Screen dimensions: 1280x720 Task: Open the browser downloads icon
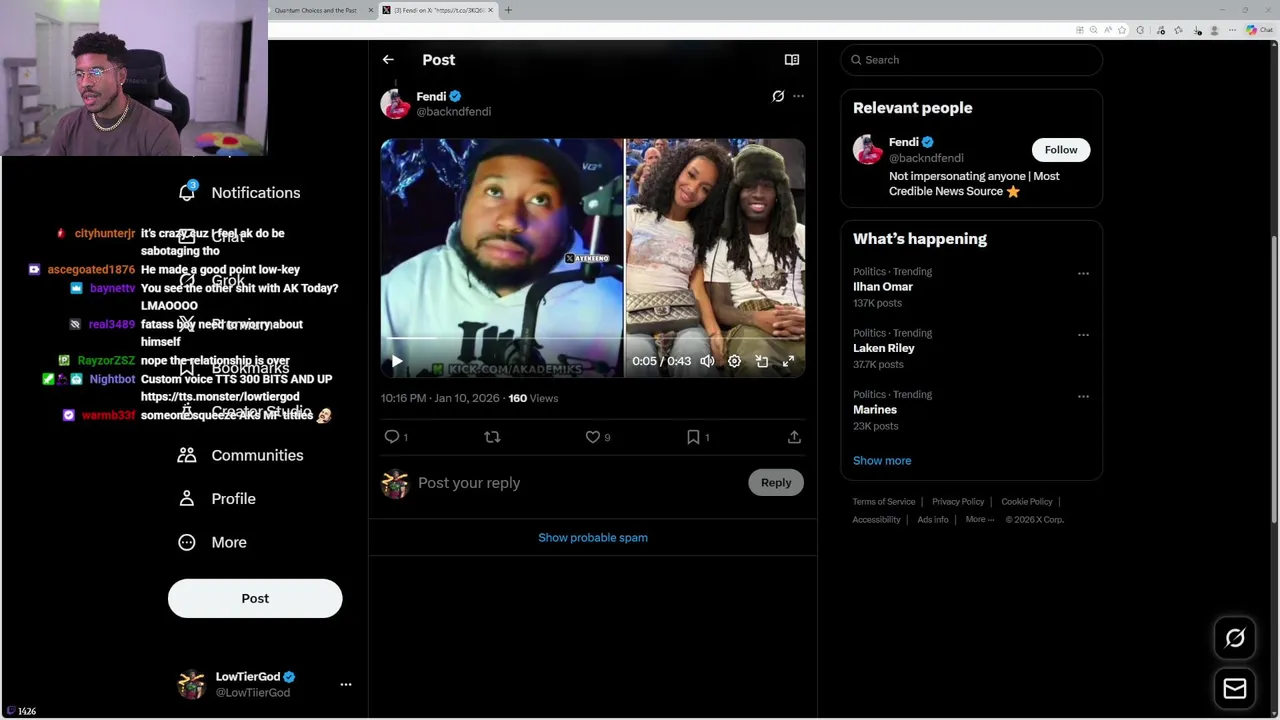point(1198,30)
